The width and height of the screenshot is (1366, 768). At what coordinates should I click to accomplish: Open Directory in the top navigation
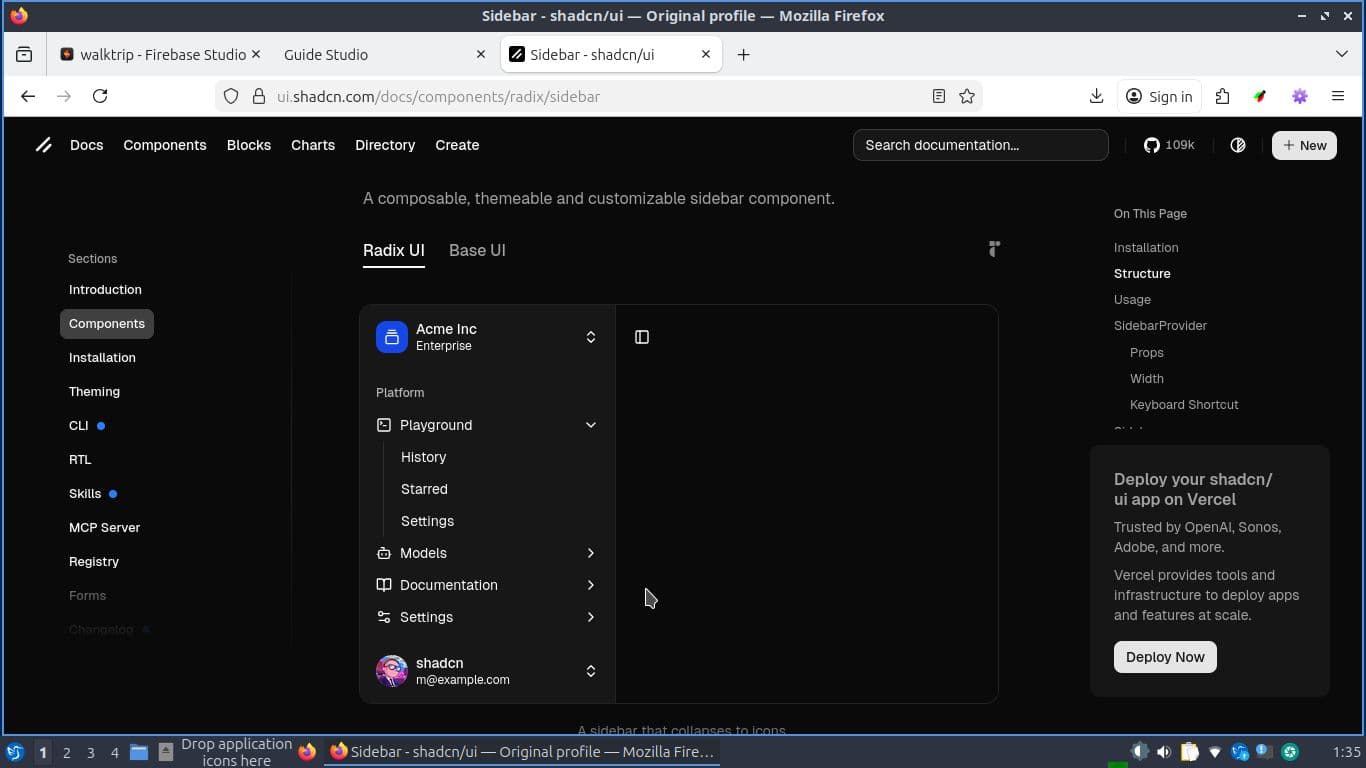(385, 145)
